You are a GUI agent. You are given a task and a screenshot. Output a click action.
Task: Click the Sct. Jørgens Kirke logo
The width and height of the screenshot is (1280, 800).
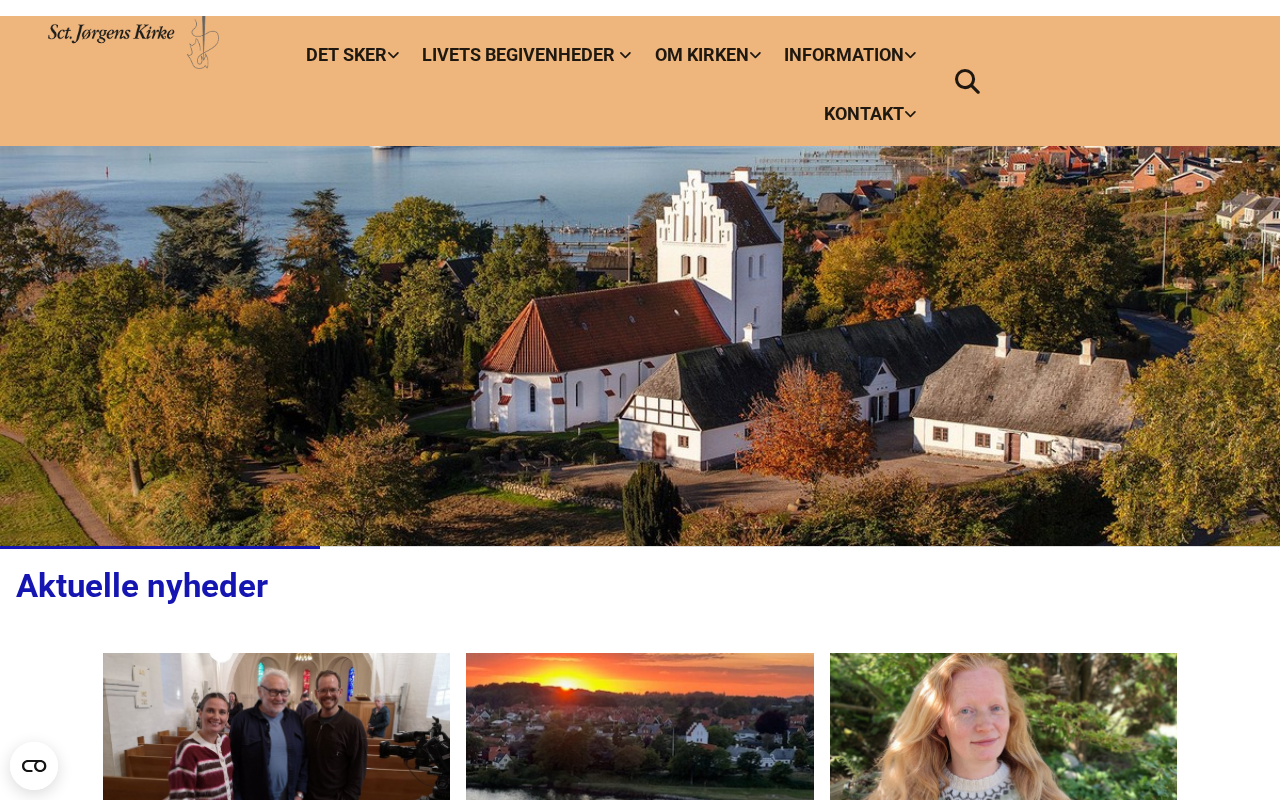coord(133,42)
